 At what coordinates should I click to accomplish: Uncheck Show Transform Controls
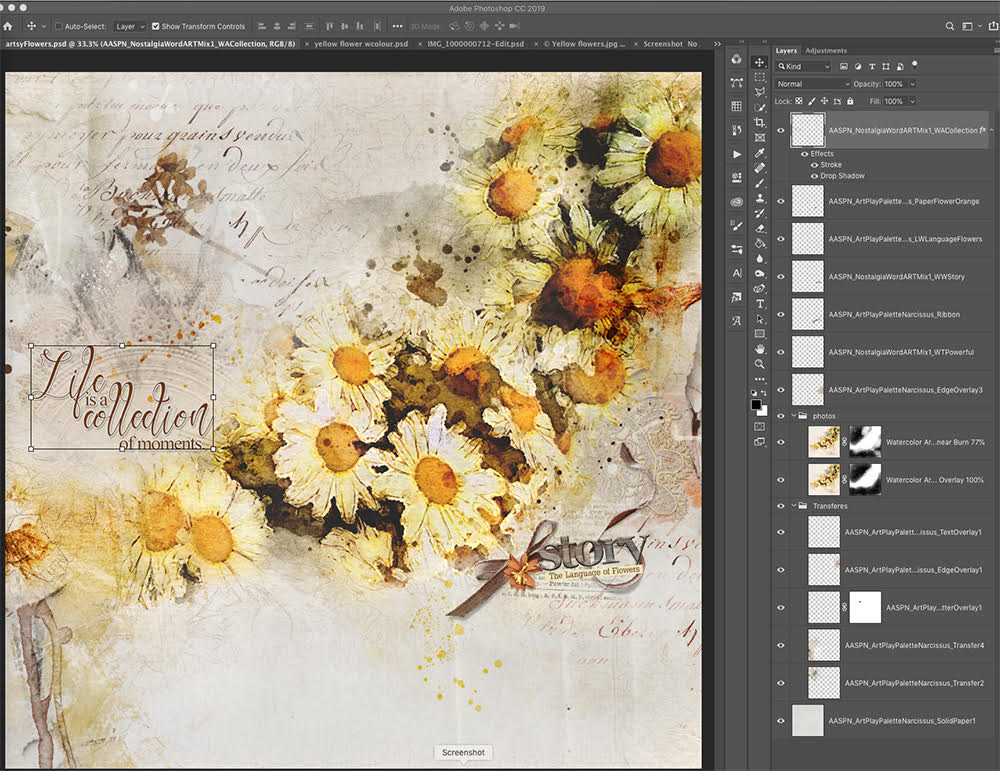tap(155, 26)
